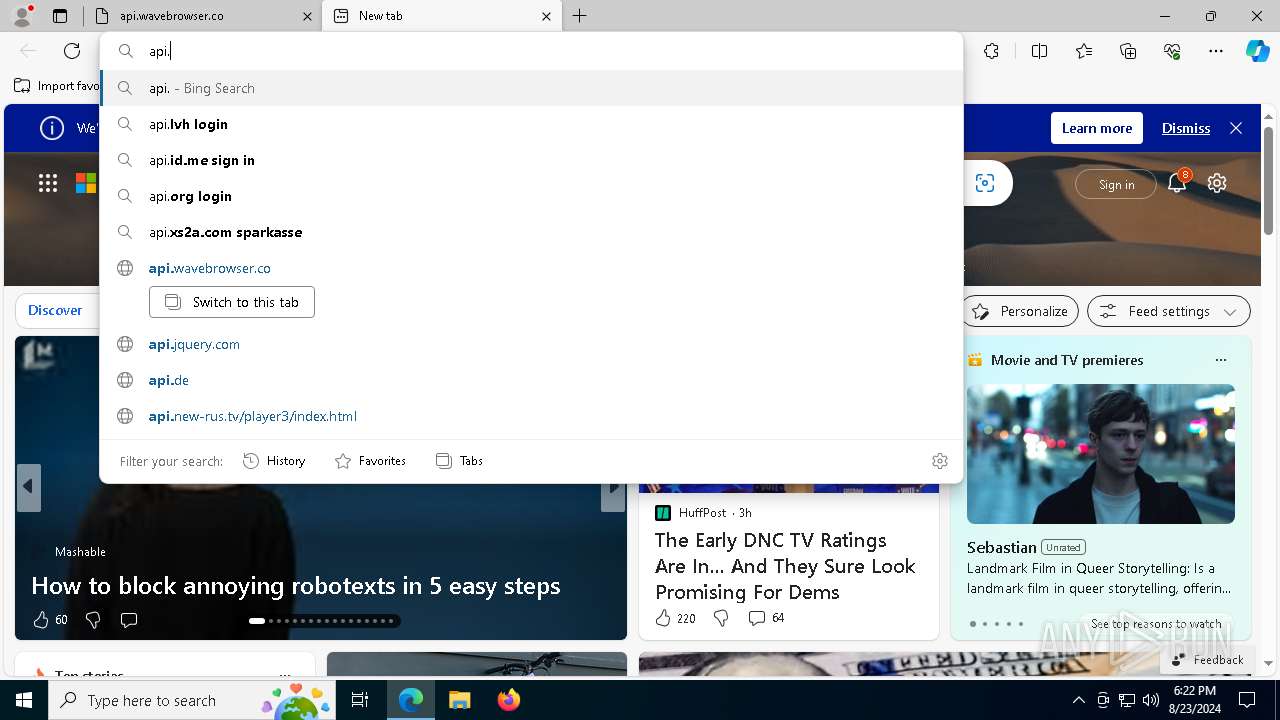Image resolution: width=1280 pixels, height=720 pixels.
Task: Click the Learn more button
Action: coord(1097,128)
